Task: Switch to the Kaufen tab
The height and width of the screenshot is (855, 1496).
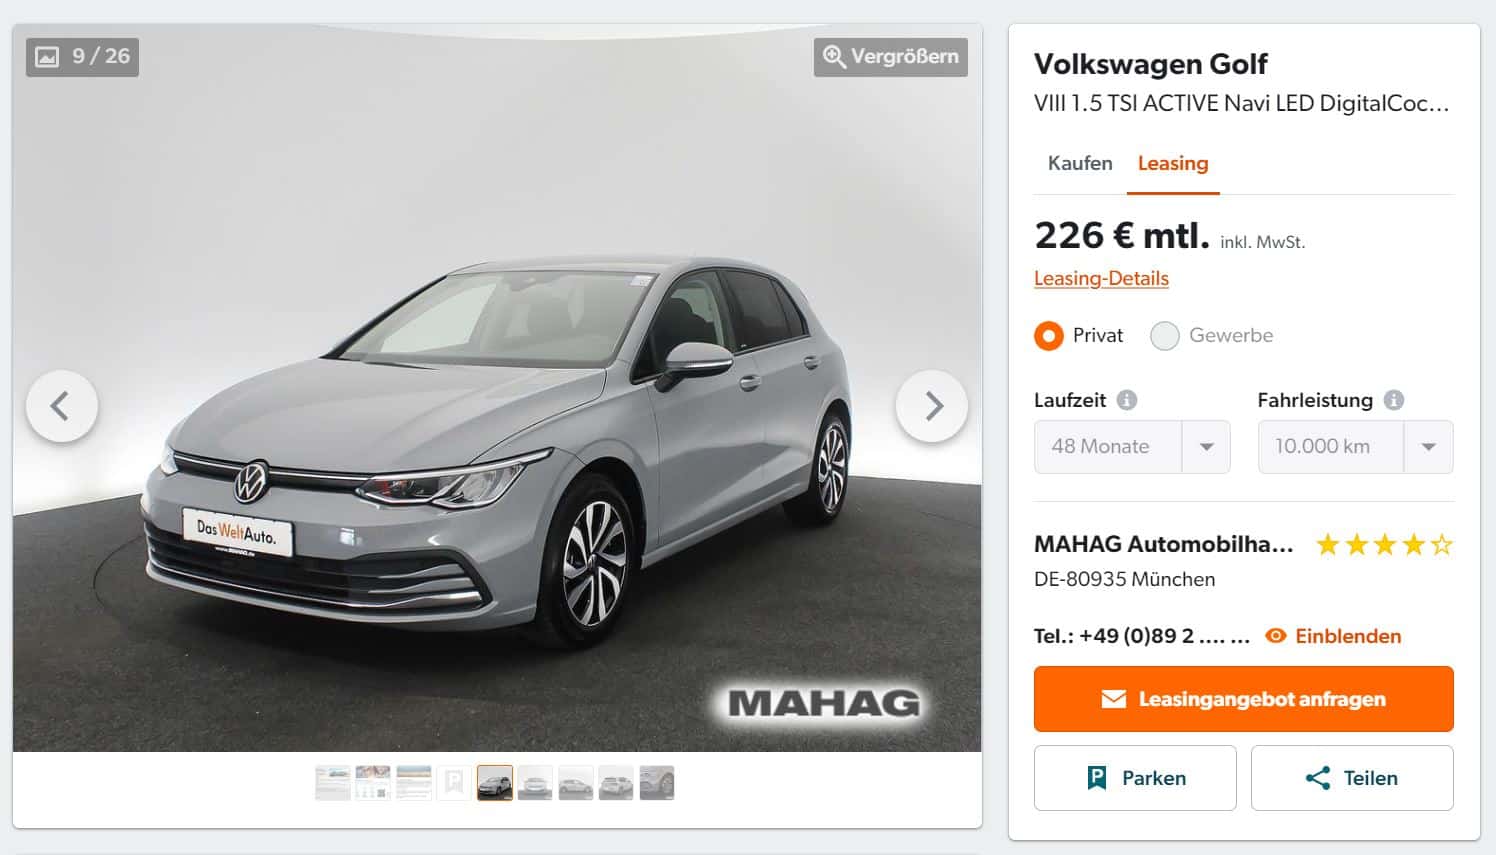Action: pos(1080,163)
